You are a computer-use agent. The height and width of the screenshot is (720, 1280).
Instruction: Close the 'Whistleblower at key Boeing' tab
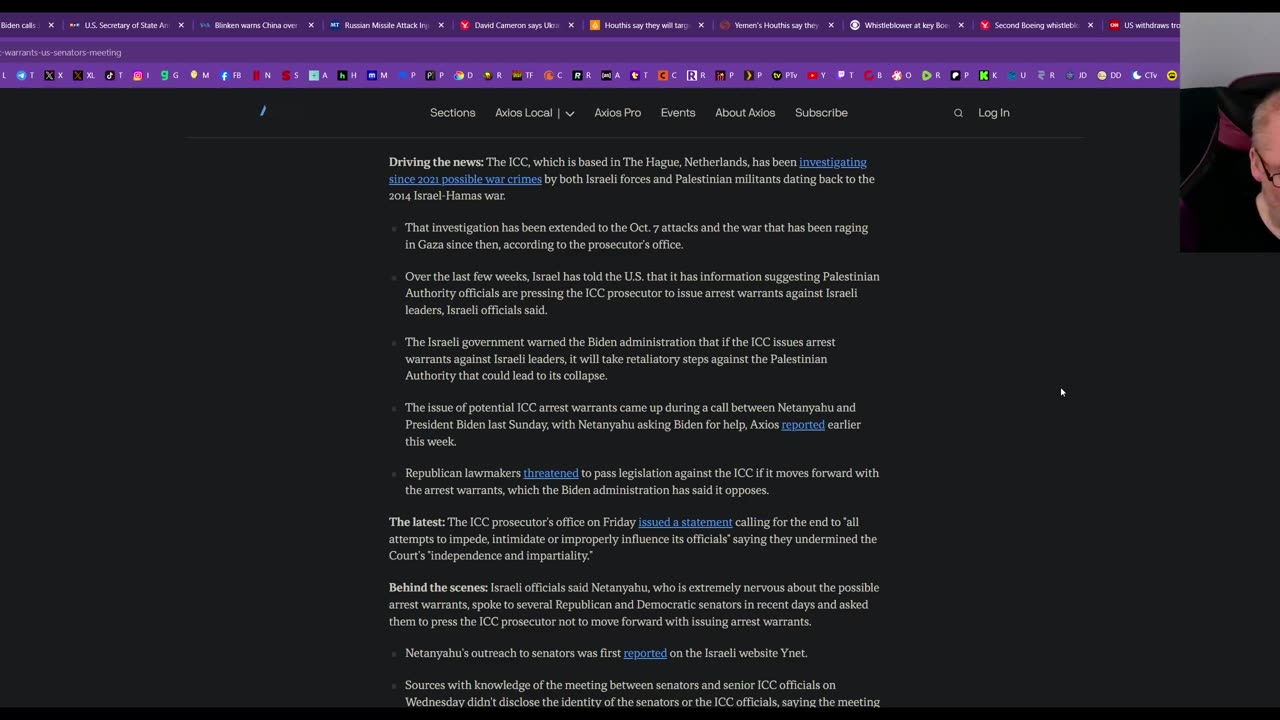961,25
